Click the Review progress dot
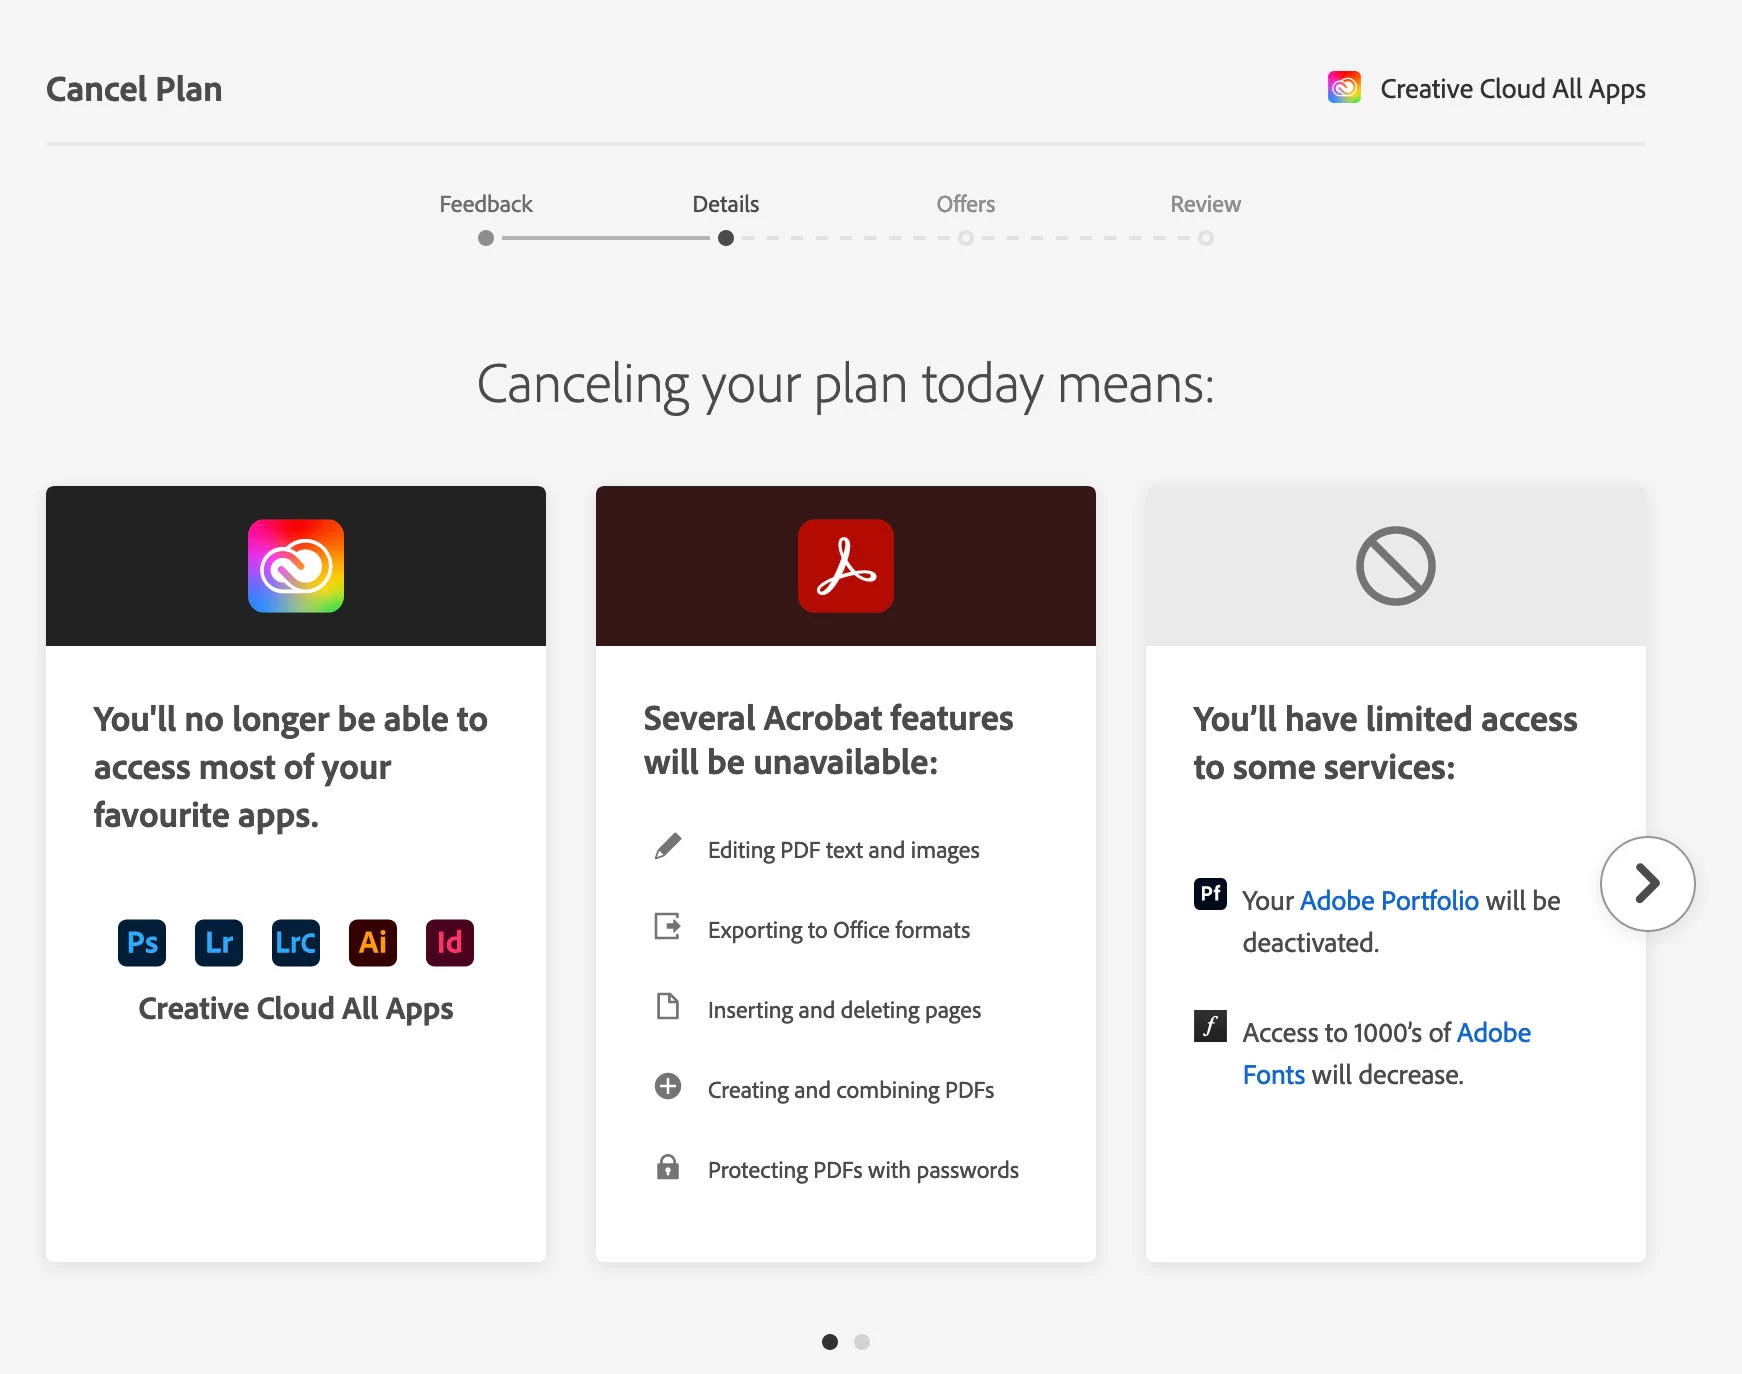Screen dimensions: 1742x1374 click(1206, 238)
